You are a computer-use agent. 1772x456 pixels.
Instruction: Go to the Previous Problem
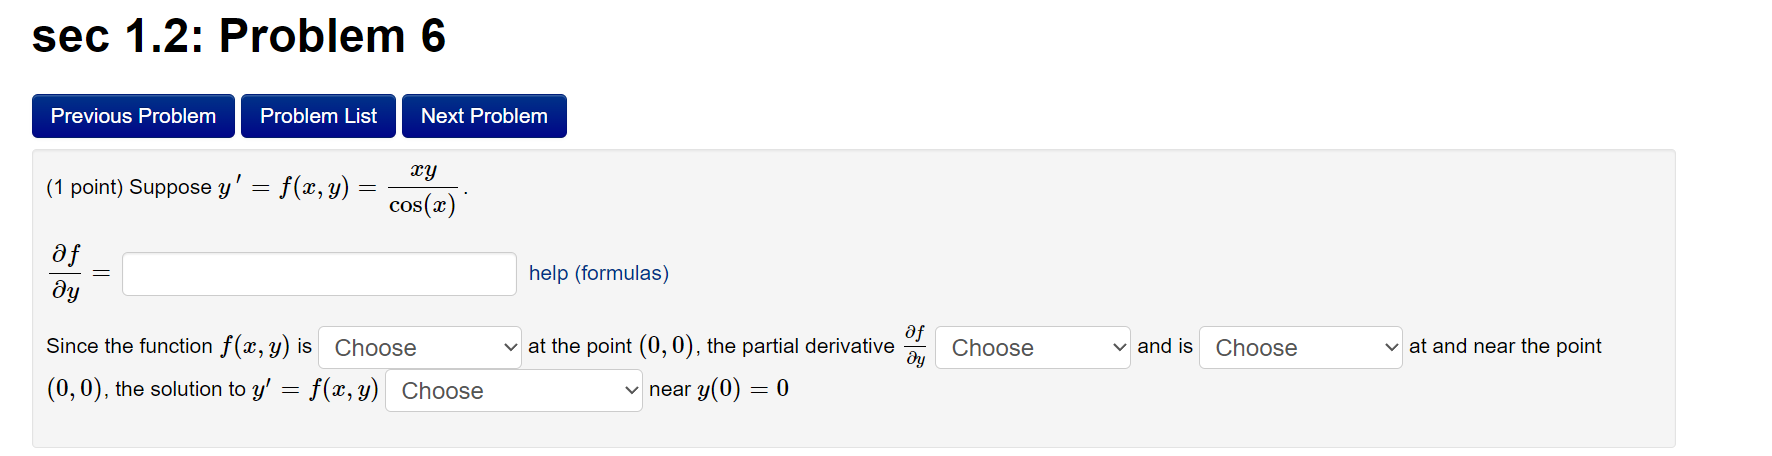click(x=133, y=116)
